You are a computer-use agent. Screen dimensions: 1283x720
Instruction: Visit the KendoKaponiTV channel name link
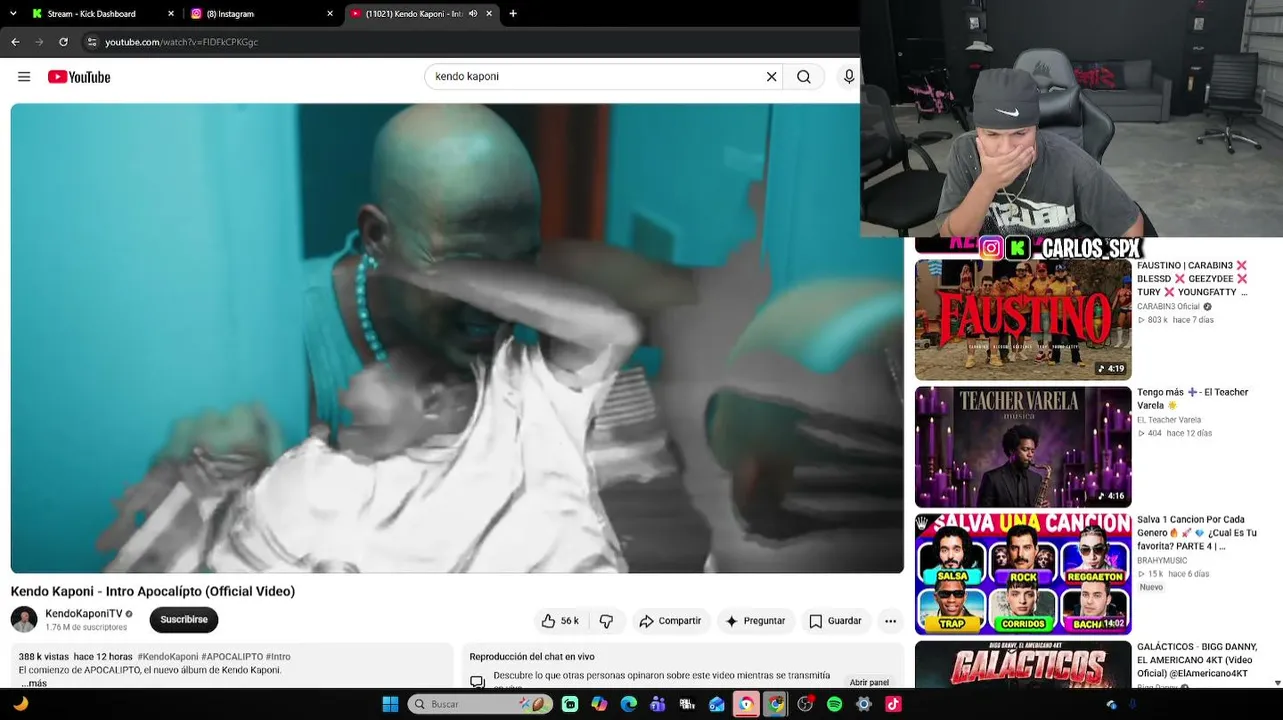point(84,614)
